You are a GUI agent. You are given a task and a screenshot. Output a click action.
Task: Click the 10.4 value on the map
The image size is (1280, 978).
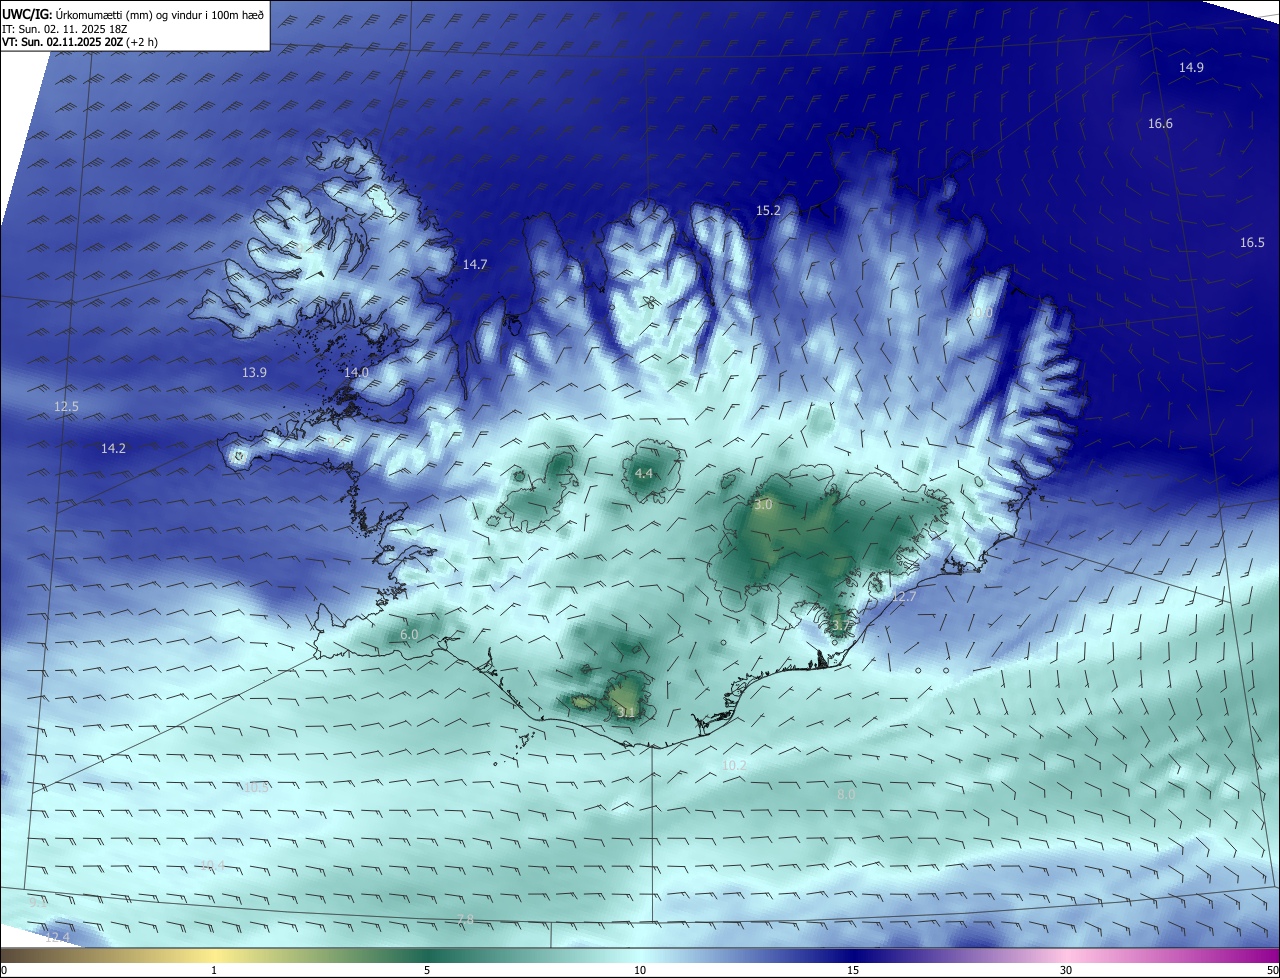[212, 865]
